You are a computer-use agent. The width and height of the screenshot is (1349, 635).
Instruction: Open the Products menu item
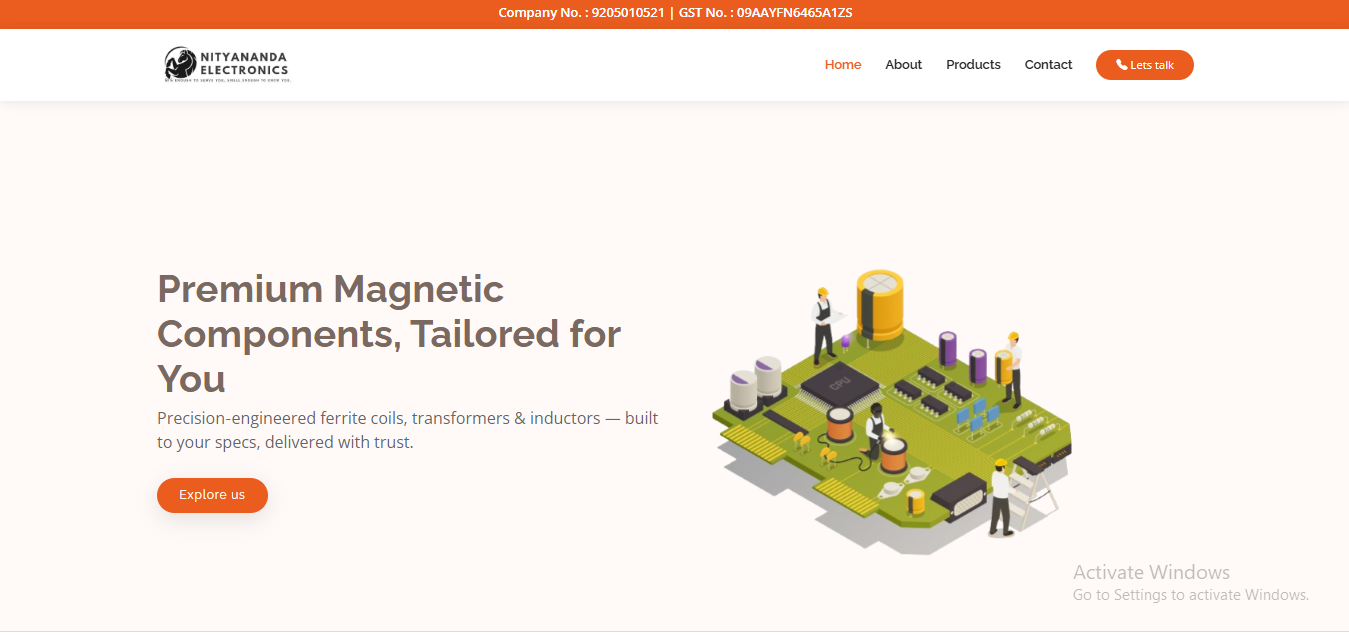973,65
